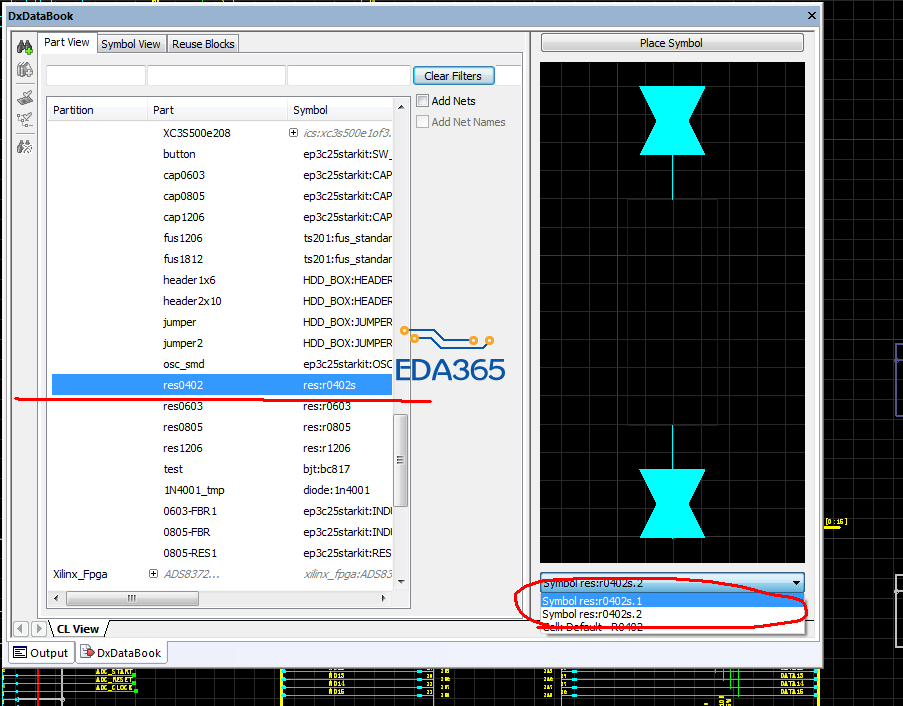Click the symbol preview canvas
903x706 pixels.
672,312
